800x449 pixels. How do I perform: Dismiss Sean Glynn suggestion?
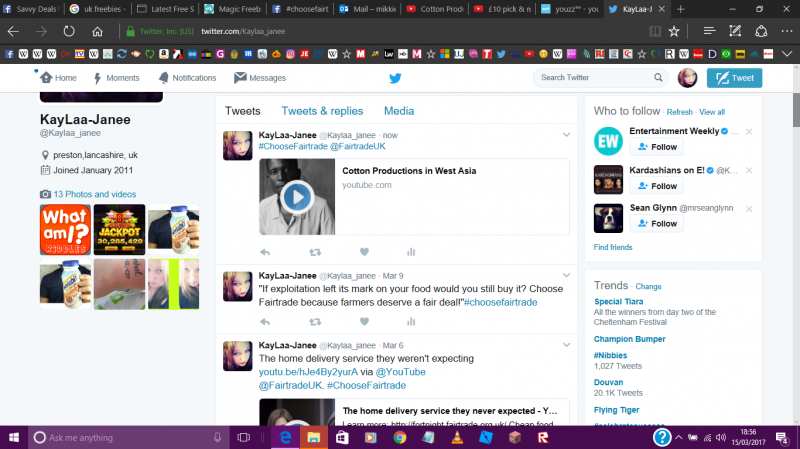tap(749, 209)
